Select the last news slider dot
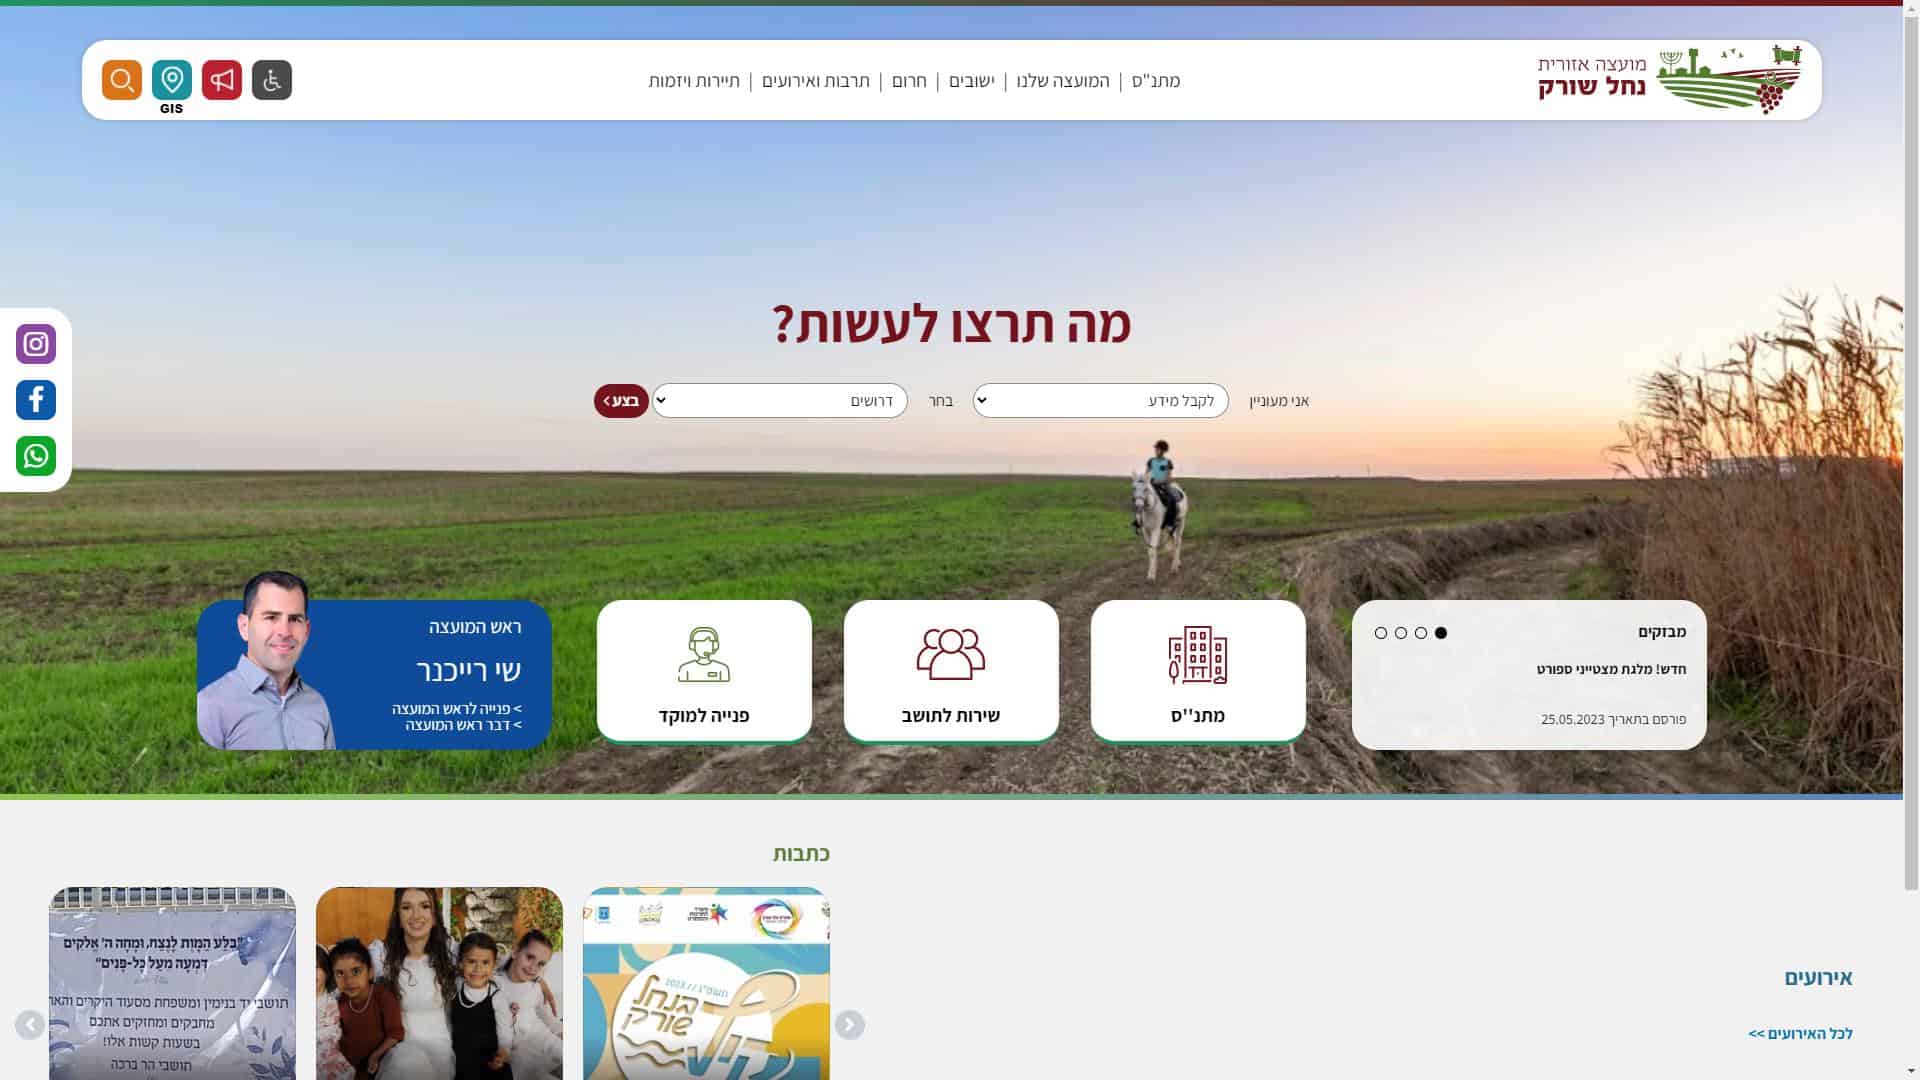Viewport: 1920px width, 1080px height. tap(1381, 633)
